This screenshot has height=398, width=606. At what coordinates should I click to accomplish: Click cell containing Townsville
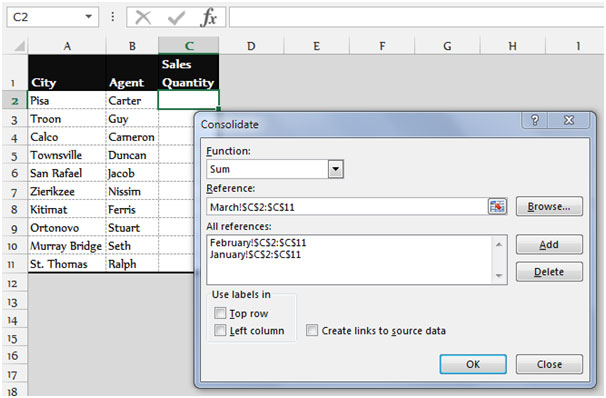(67, 155)
